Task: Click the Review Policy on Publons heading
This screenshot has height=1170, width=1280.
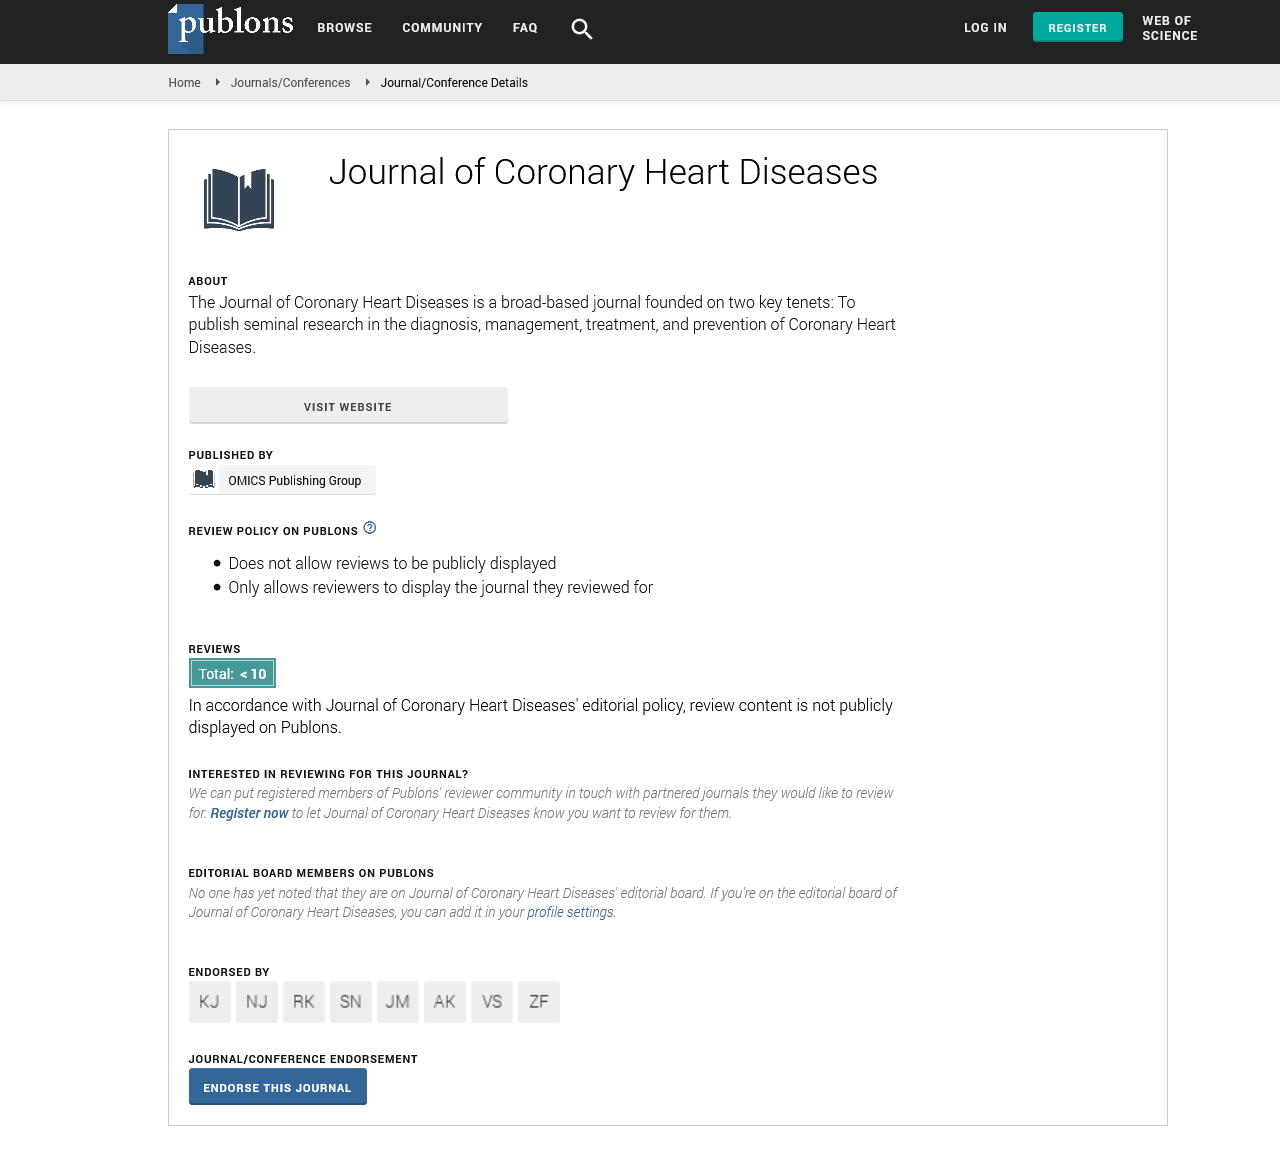Action: pos(273,531)
